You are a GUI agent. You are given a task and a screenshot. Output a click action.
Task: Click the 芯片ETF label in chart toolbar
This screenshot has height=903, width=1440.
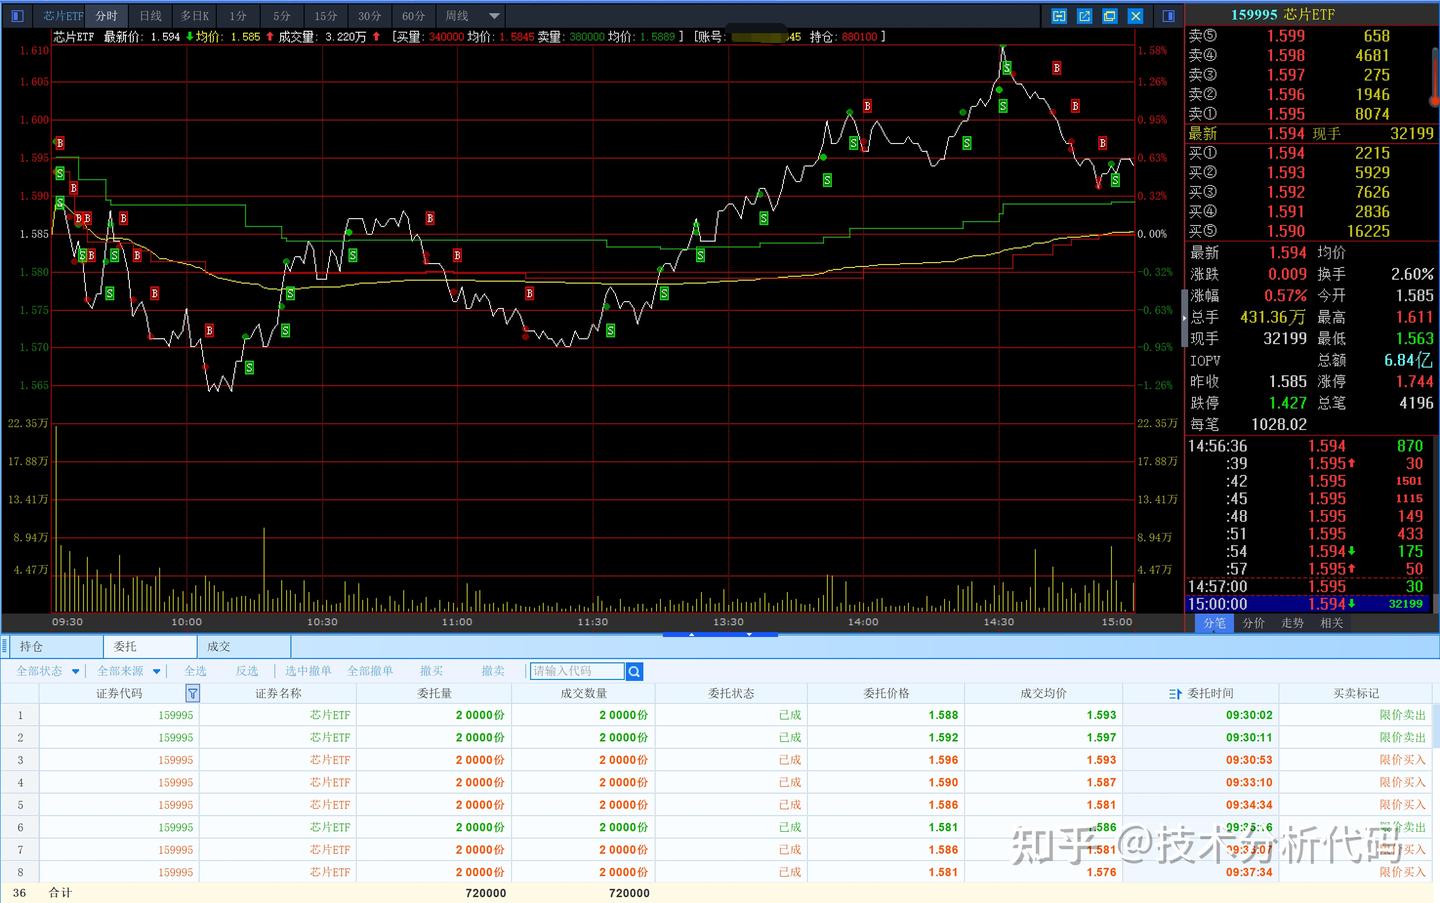tap(63, 16)
